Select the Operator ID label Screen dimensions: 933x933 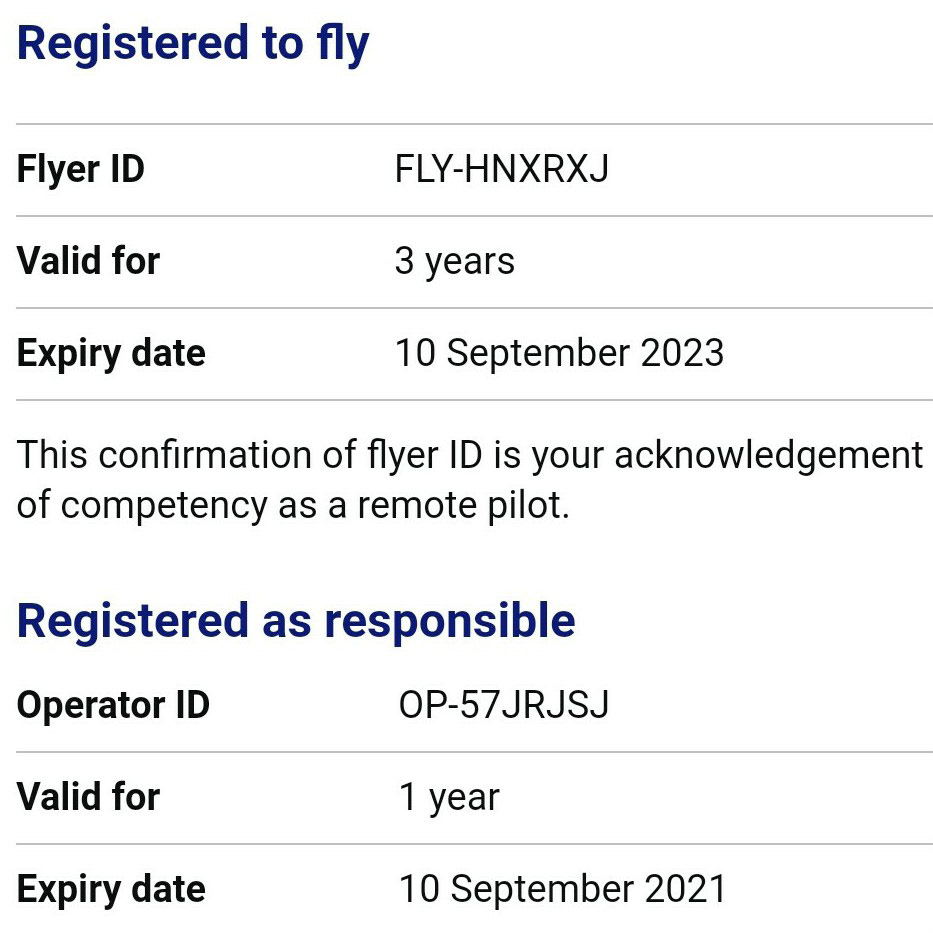coord(113,705)
